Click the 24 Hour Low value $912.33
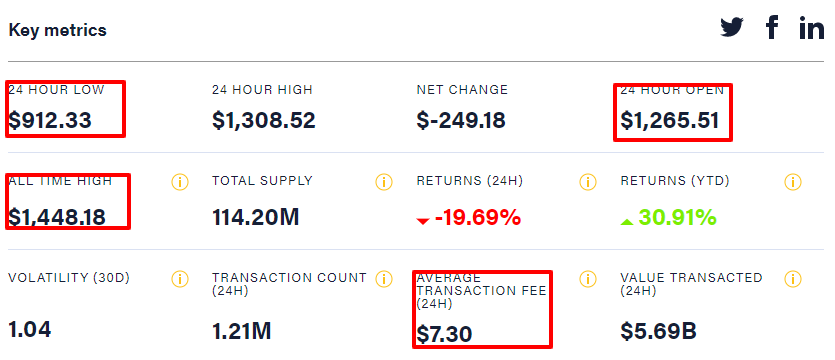The image size is (835, 360). point(50,120)
